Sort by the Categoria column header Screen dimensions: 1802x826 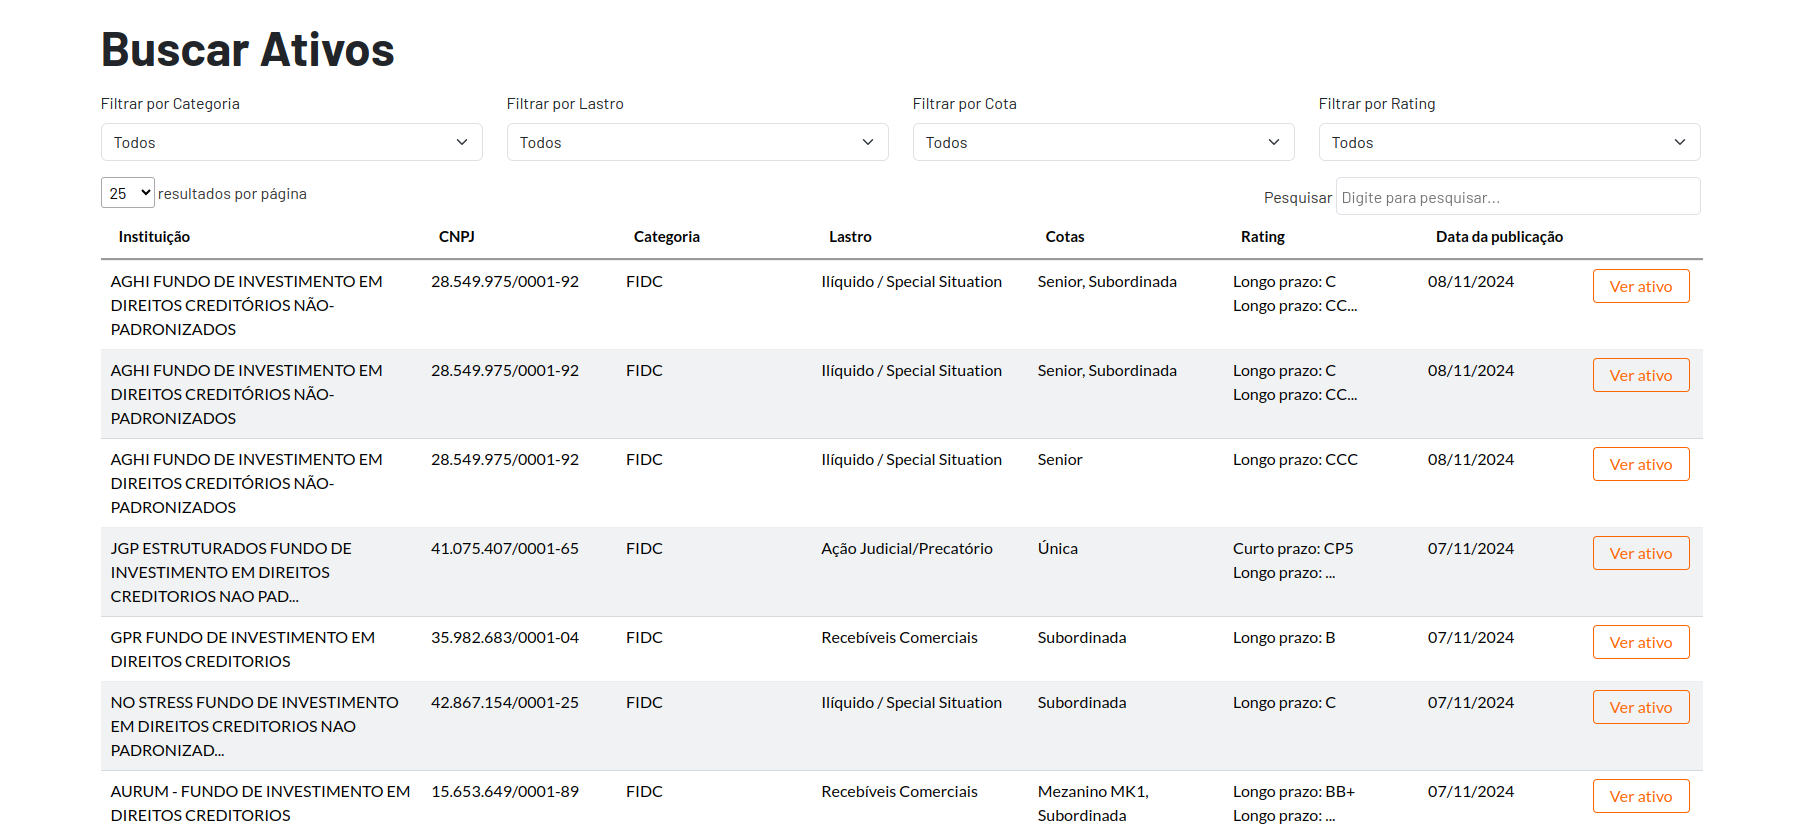pyautogui.click(x=666, y=237)
